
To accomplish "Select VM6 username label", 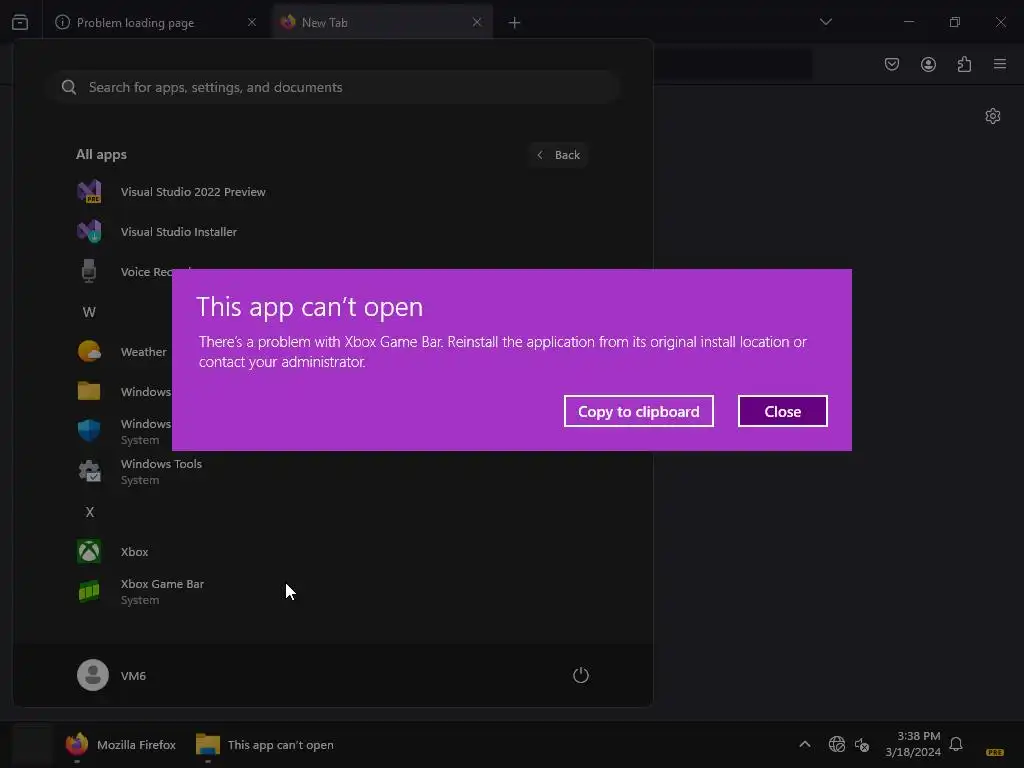I will (133, 676).
